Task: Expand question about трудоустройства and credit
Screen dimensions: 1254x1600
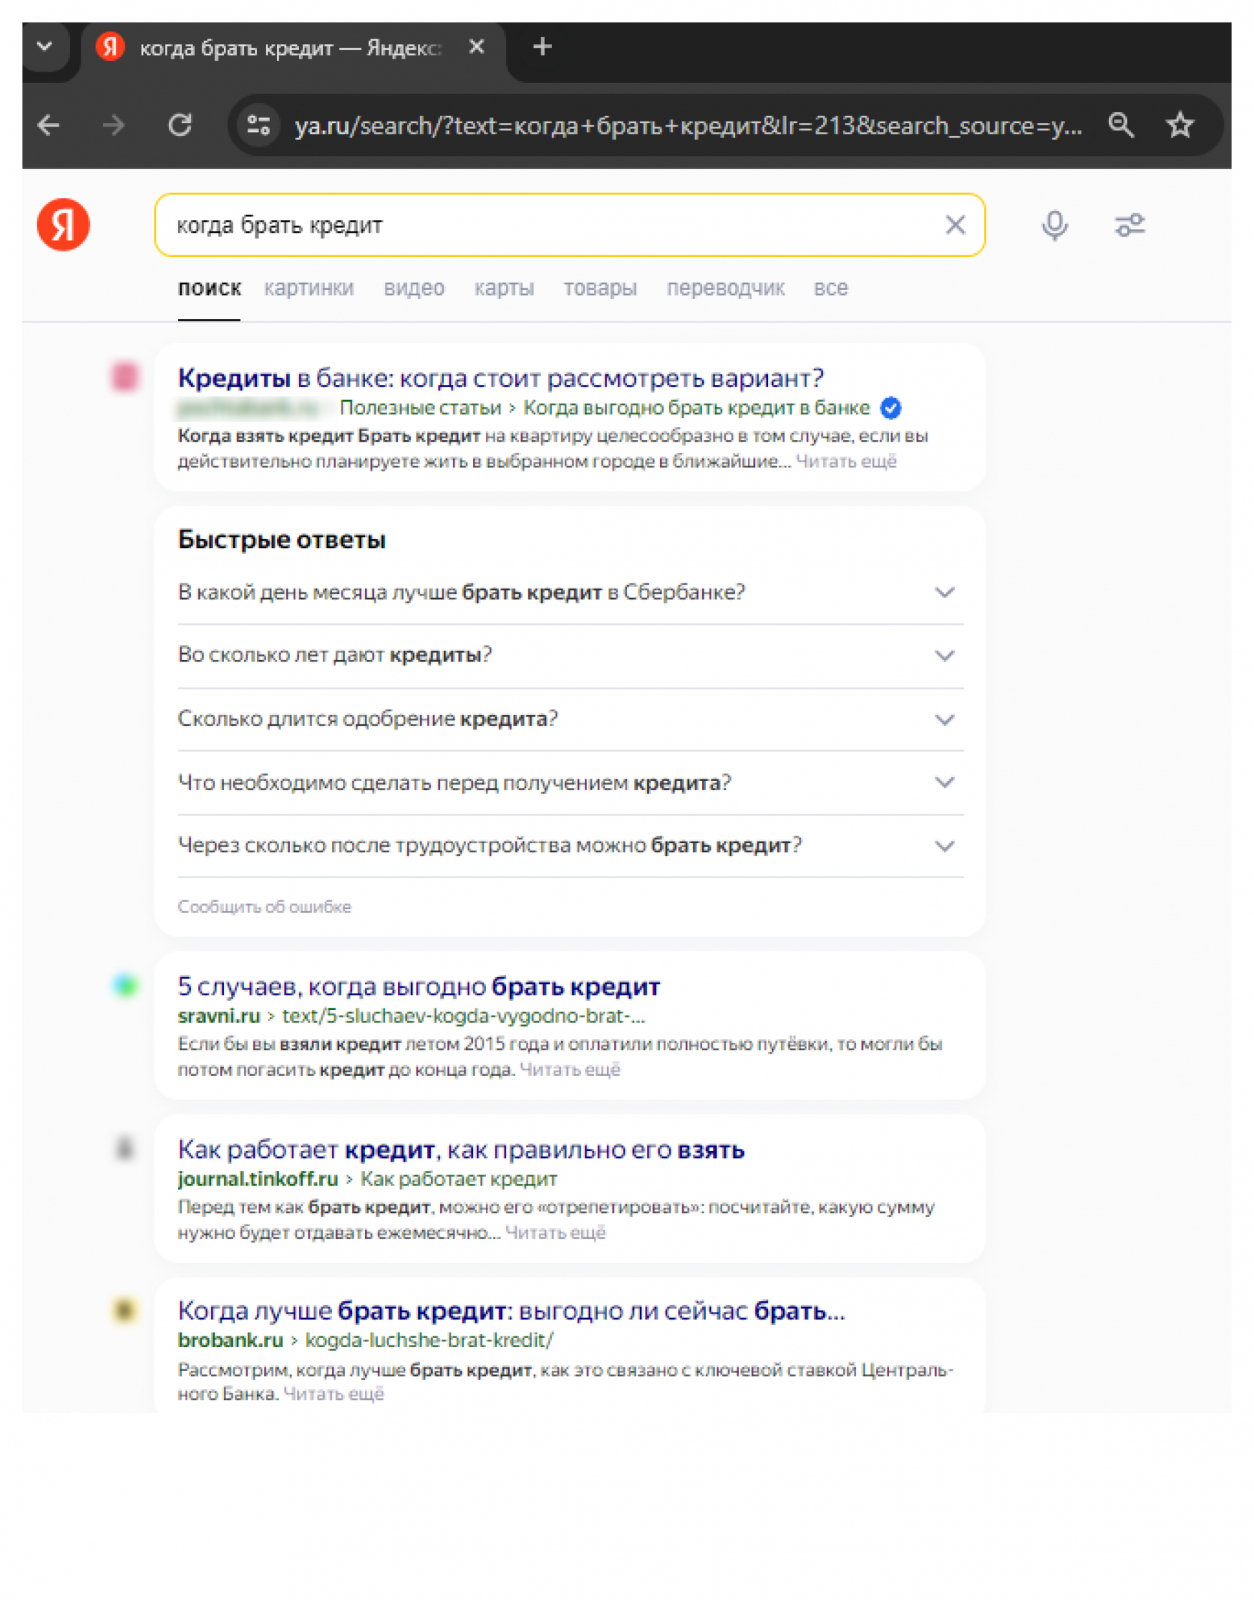Action: tap(944, 846)
